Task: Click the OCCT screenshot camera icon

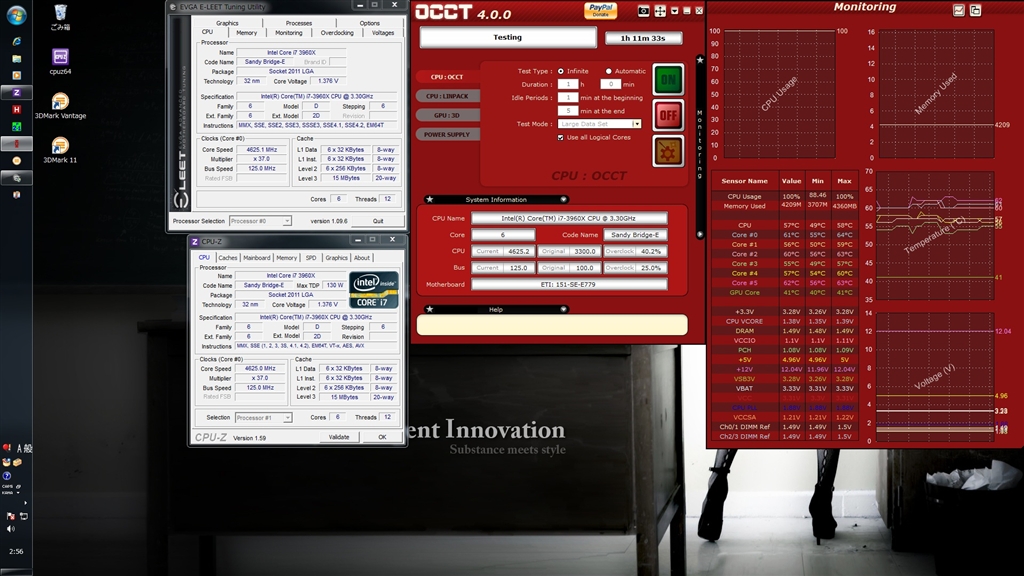Action: coord(643,11)
